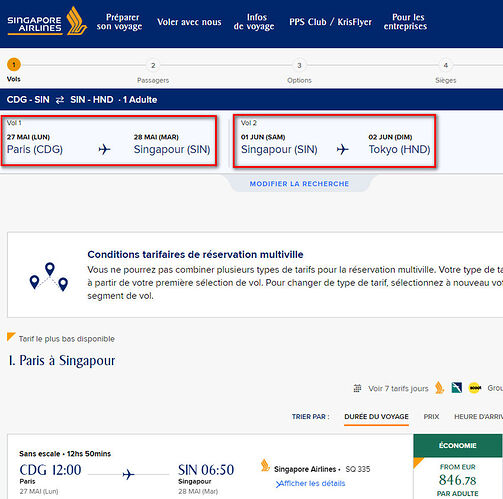Sort by Durée du voyage tab
Image resolution: width=503 pixels, height=499 pixels.
click(376, 417)
